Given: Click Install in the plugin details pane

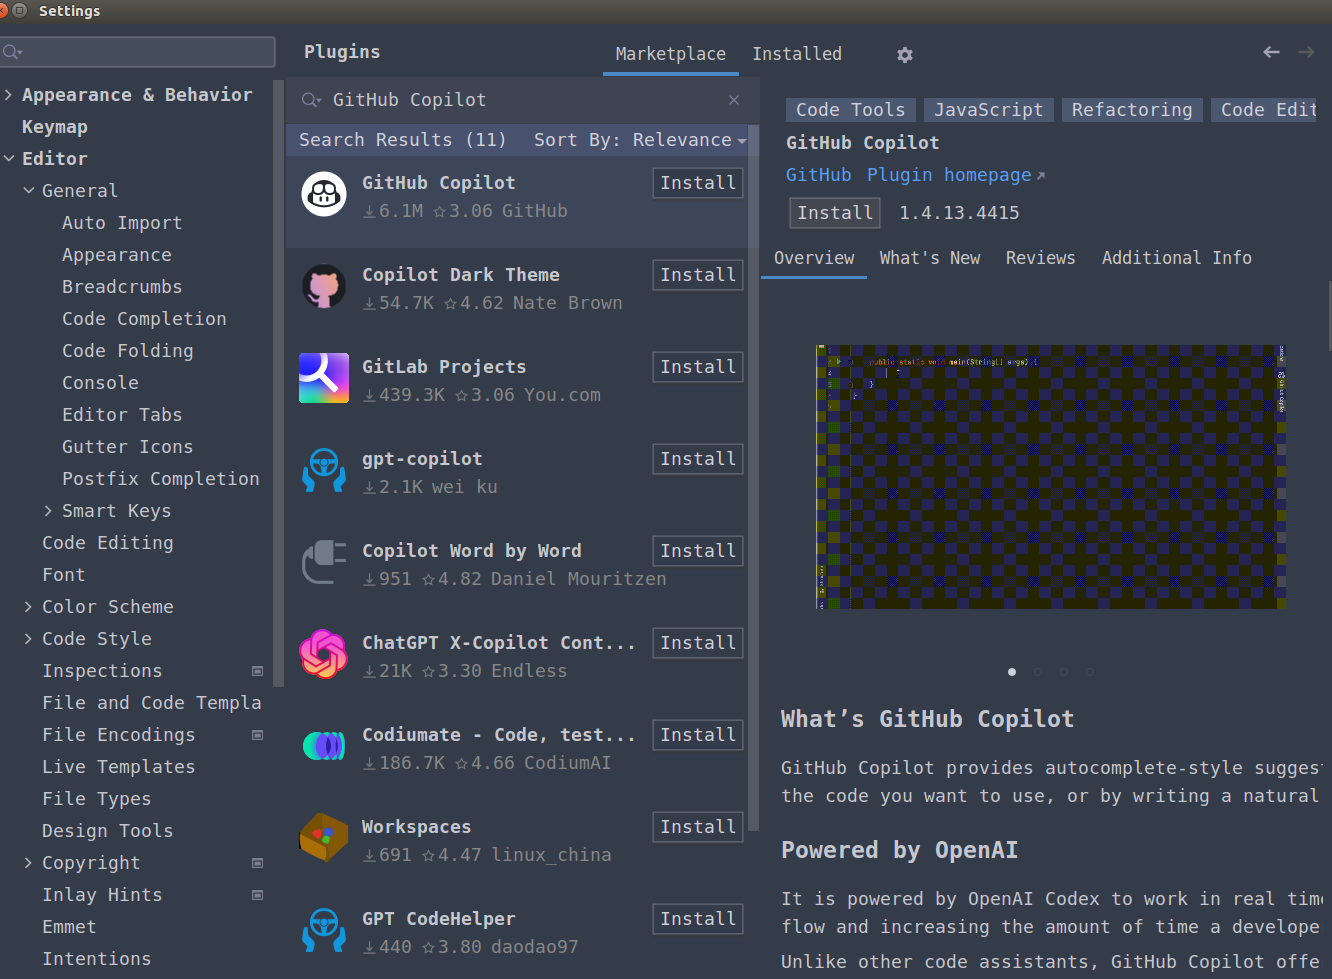Looking at the screenshot, I should [835, 213].
